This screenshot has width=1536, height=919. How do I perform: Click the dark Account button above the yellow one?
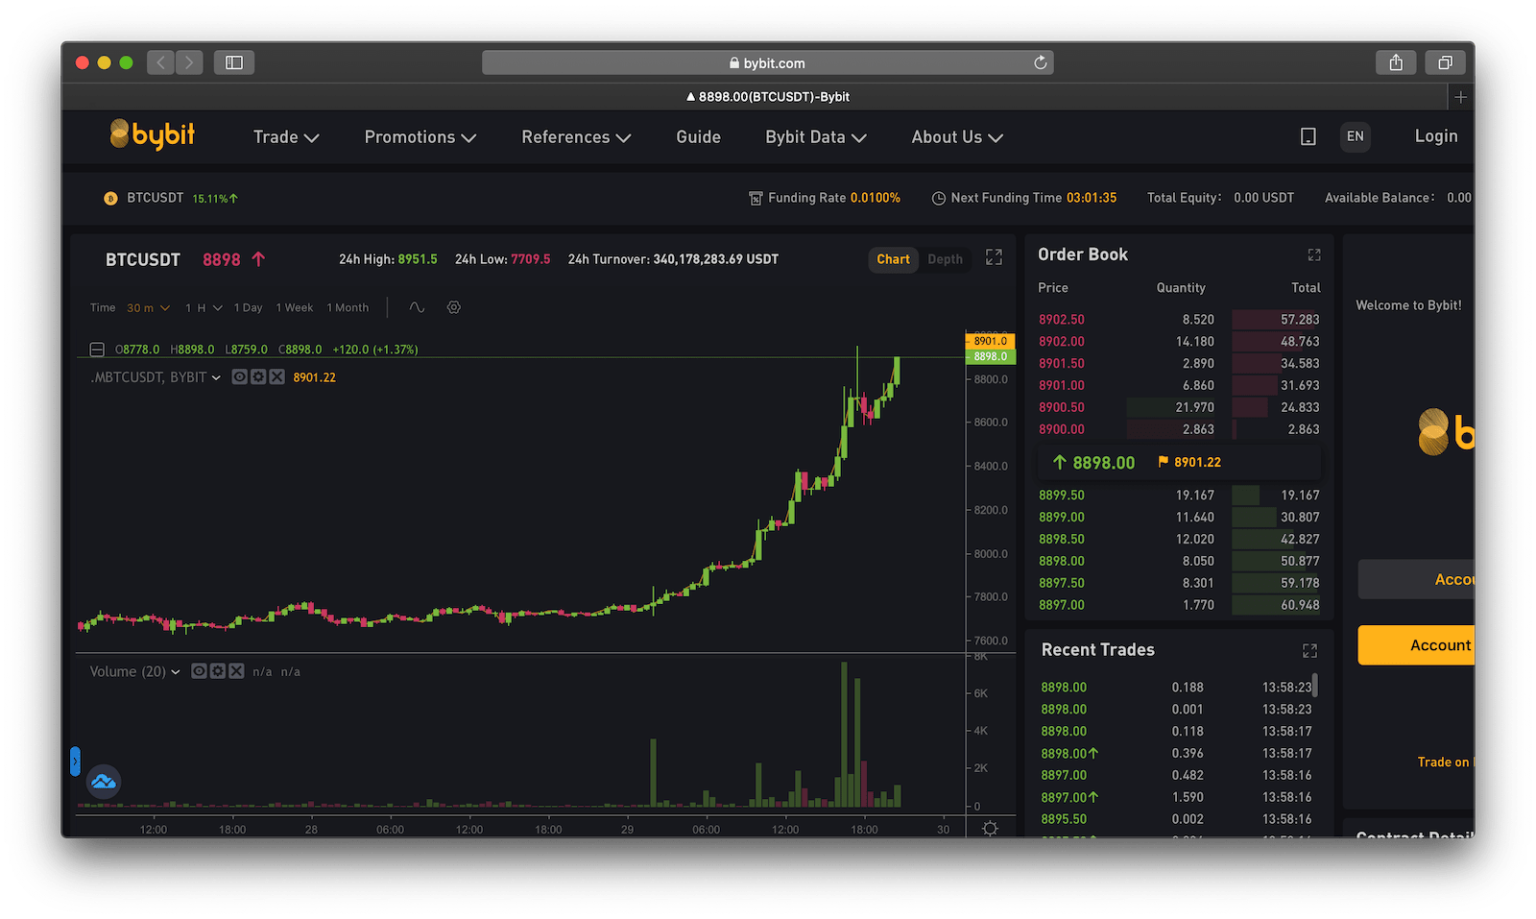1416,579
